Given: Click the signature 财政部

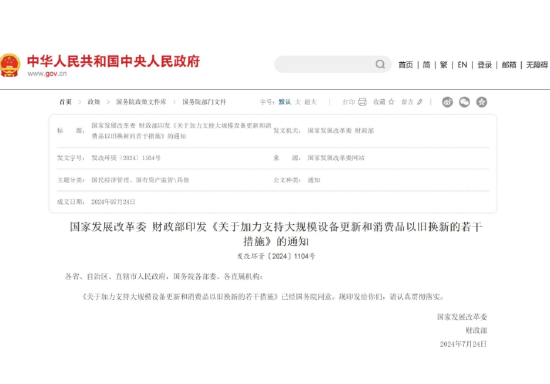Looking at the screenshot, I should (x=476, y=330).
